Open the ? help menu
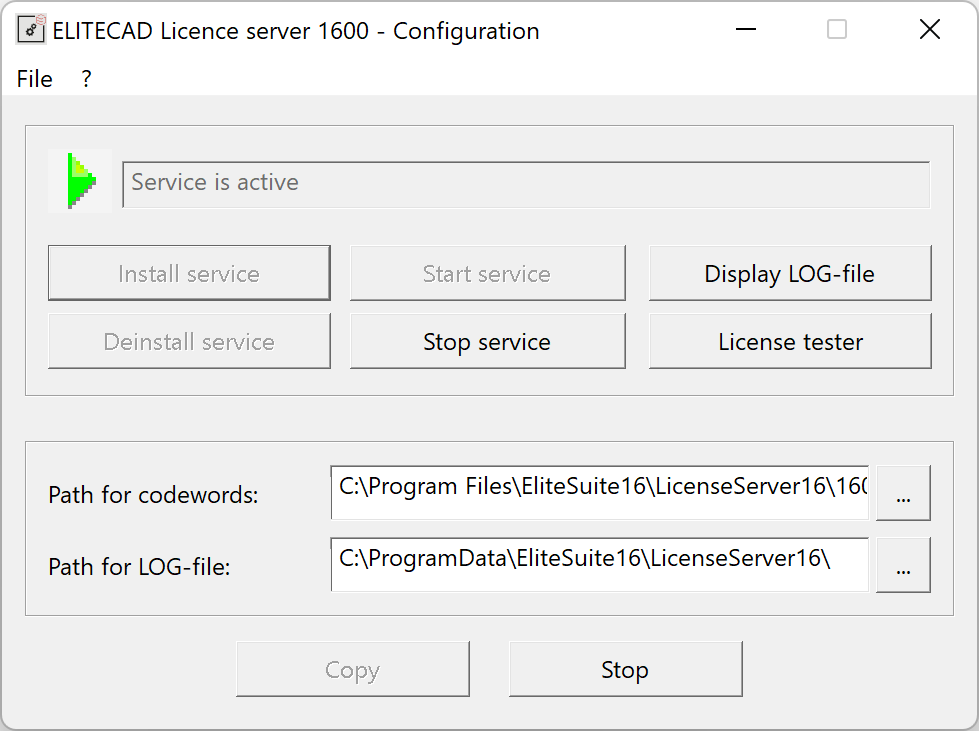979x731 pixels. pyautogui.click(x=86, y=79)
